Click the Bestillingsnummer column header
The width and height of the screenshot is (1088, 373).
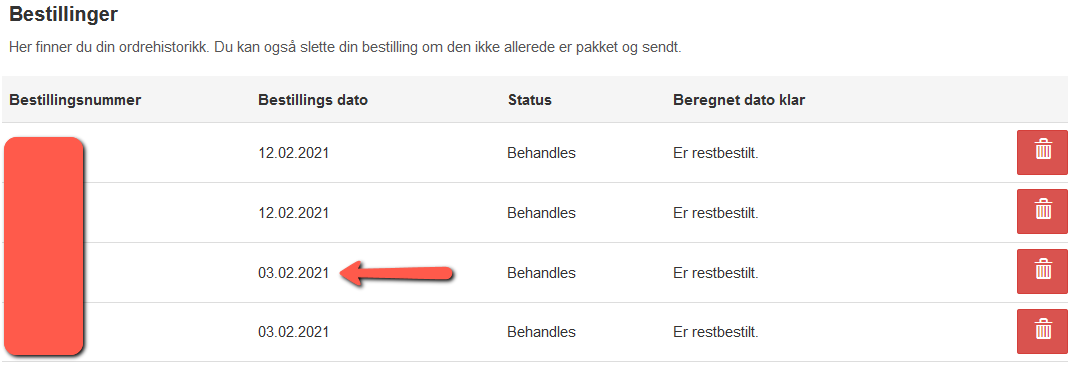point(75,100)
